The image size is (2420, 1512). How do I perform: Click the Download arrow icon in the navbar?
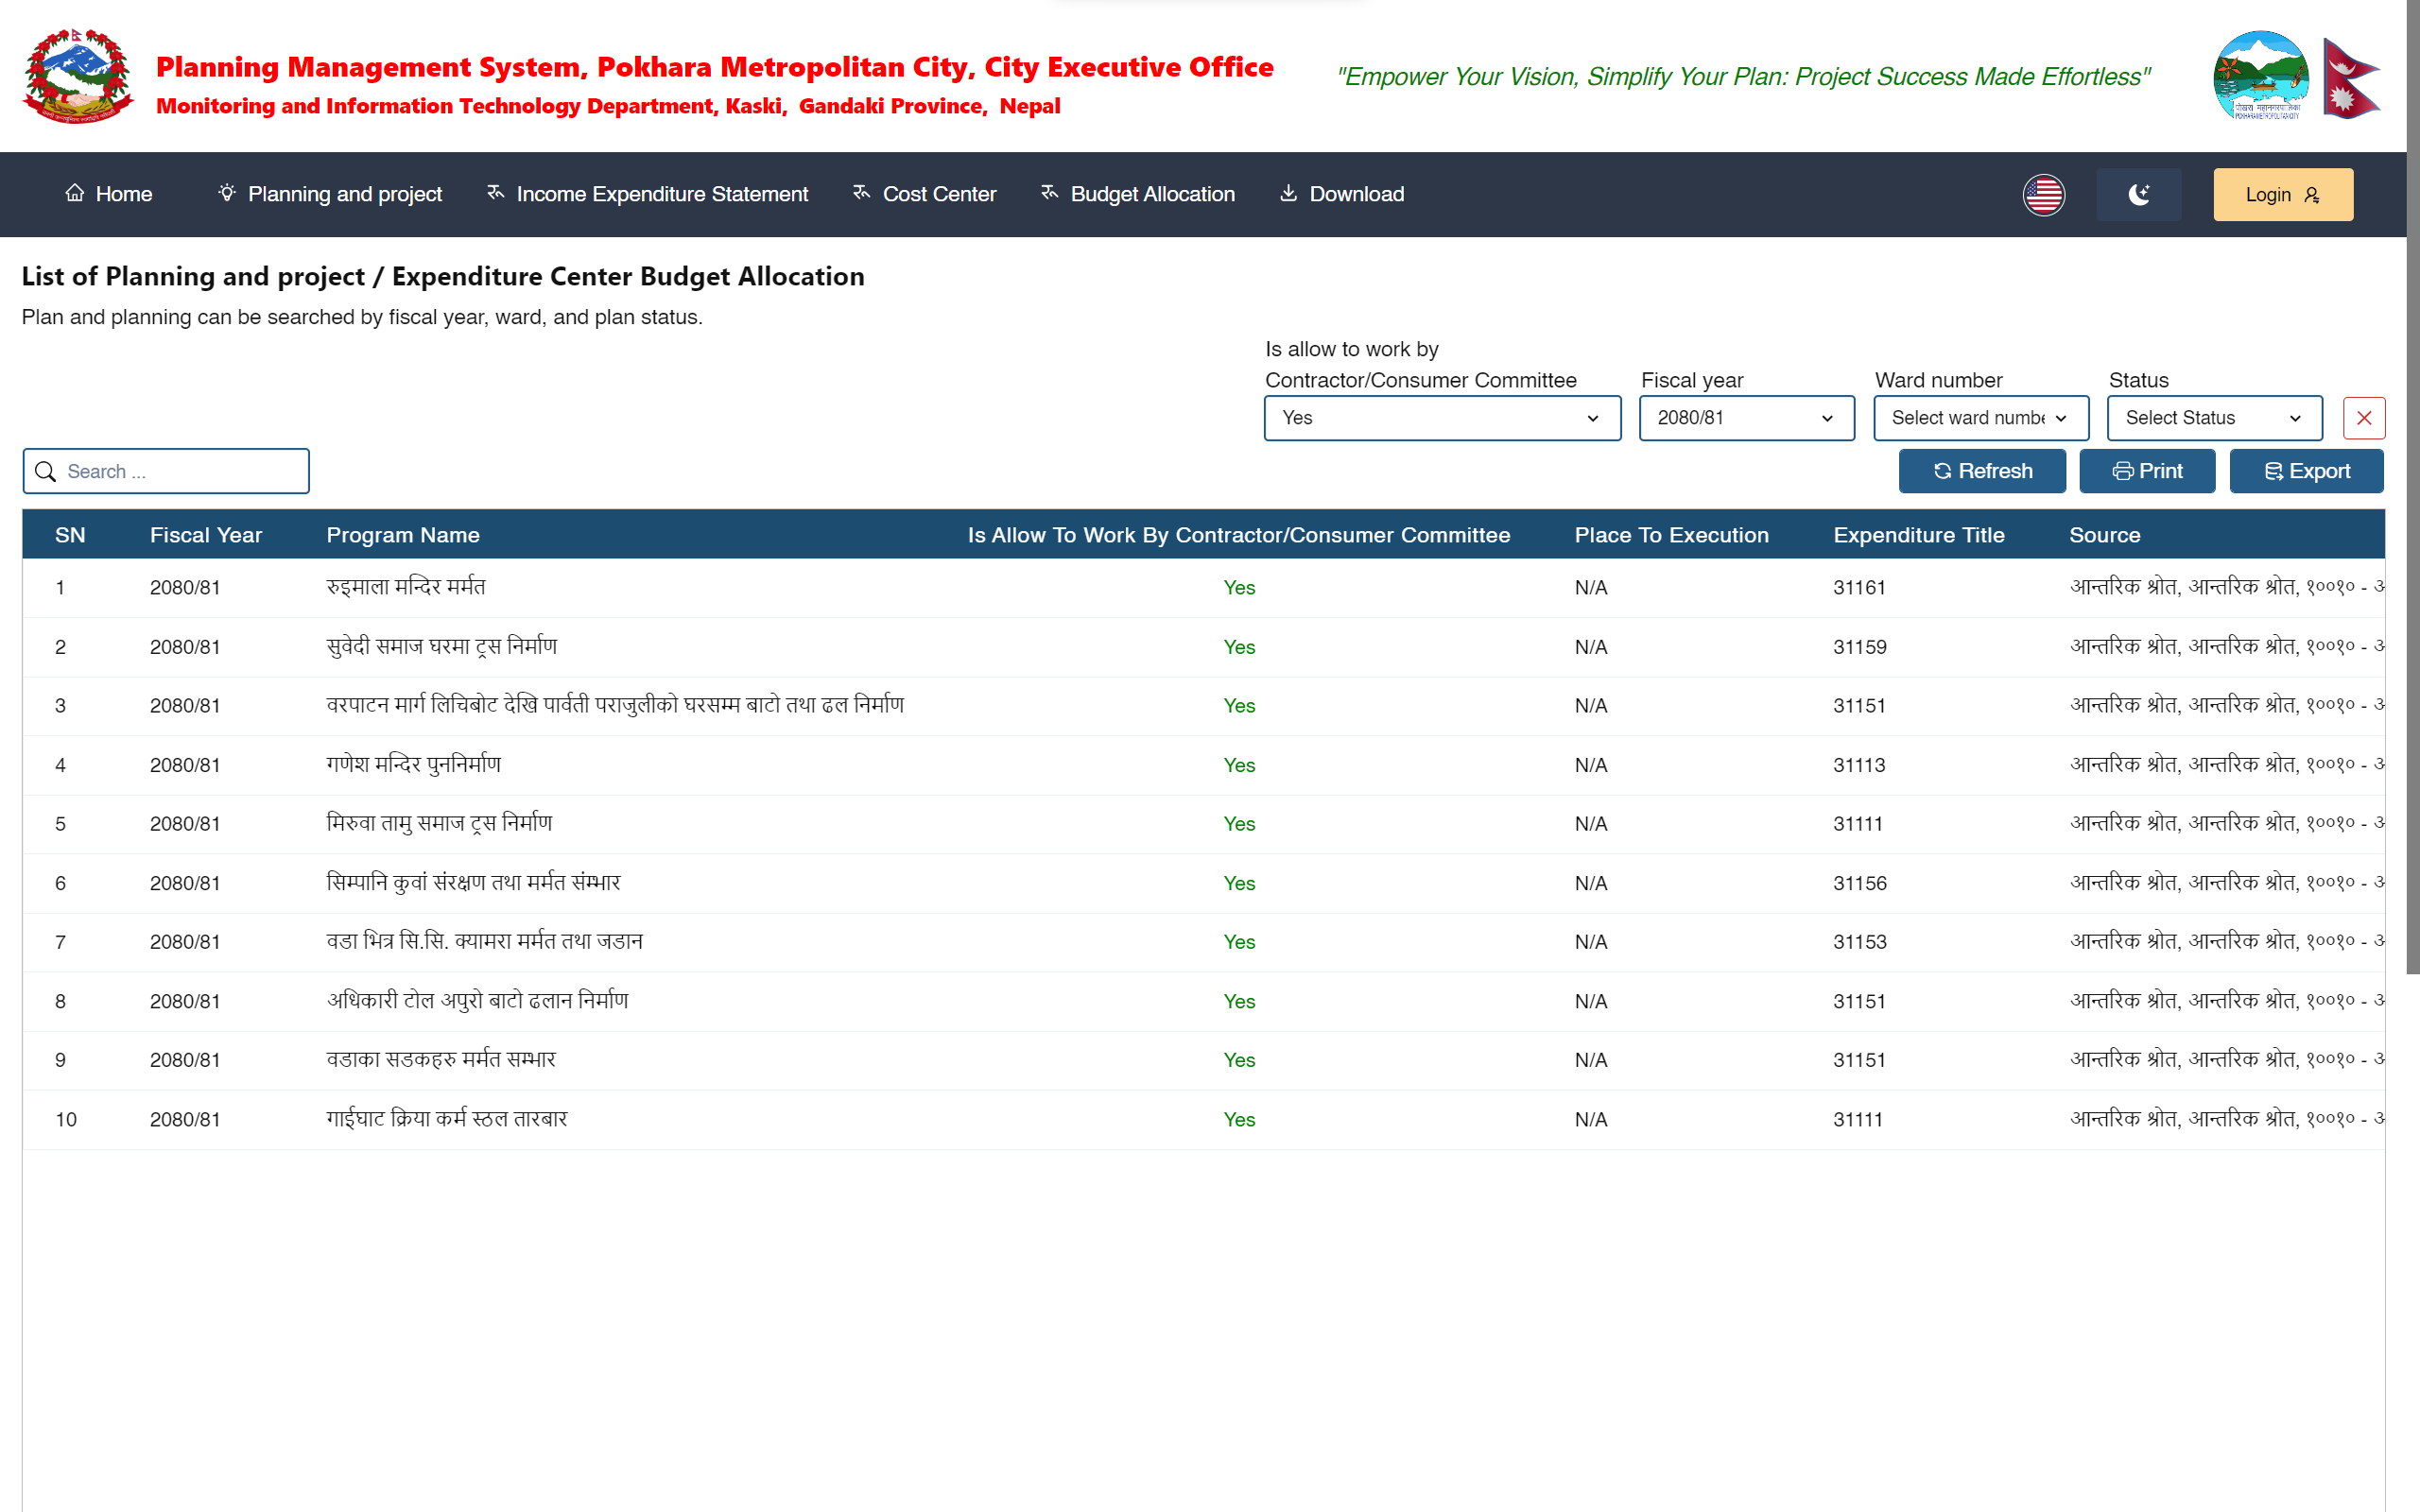coord(1288,193)
